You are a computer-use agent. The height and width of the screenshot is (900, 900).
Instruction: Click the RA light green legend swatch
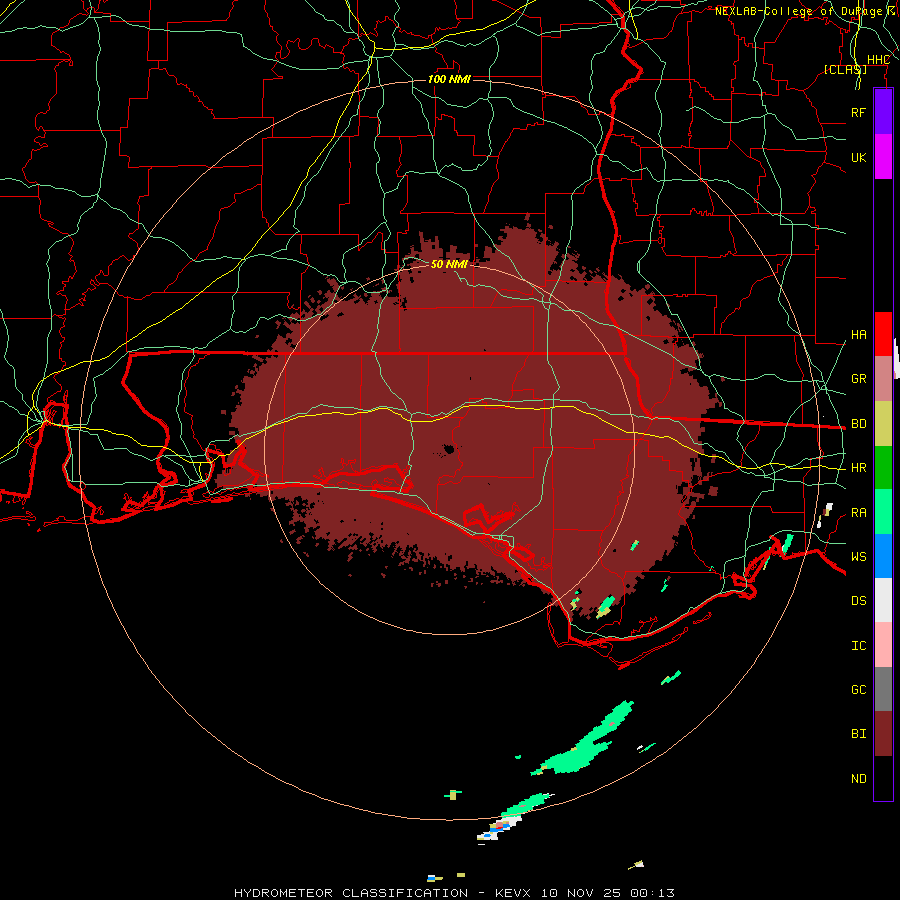(883, 512)
